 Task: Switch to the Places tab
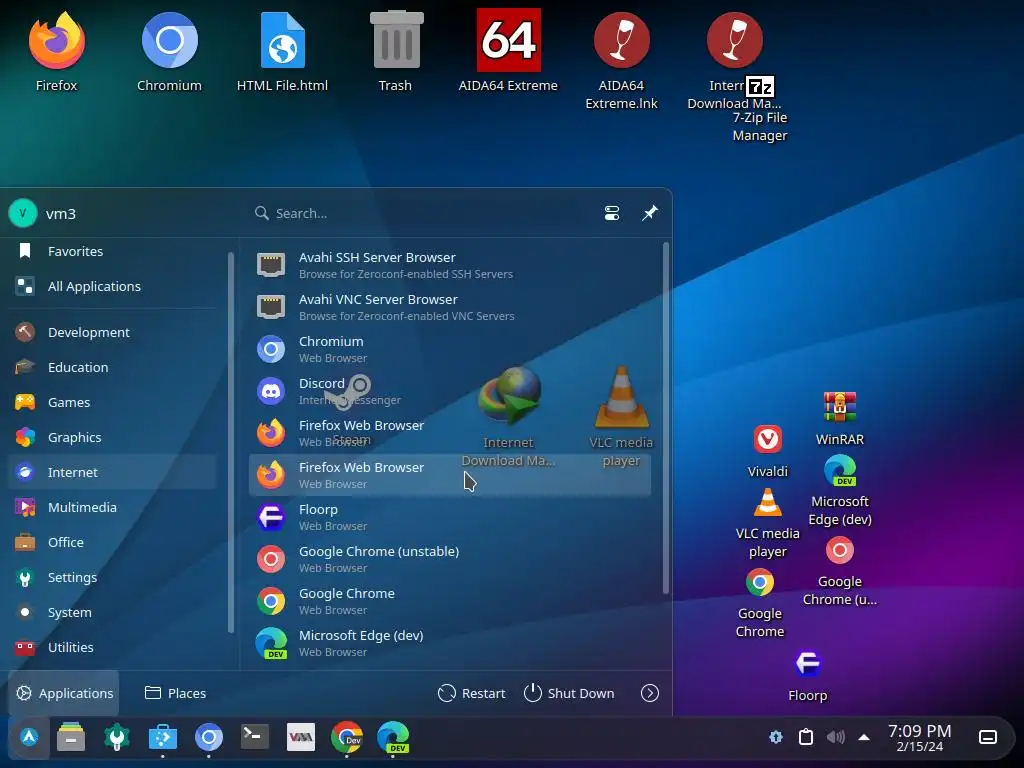tap(175, 693)
